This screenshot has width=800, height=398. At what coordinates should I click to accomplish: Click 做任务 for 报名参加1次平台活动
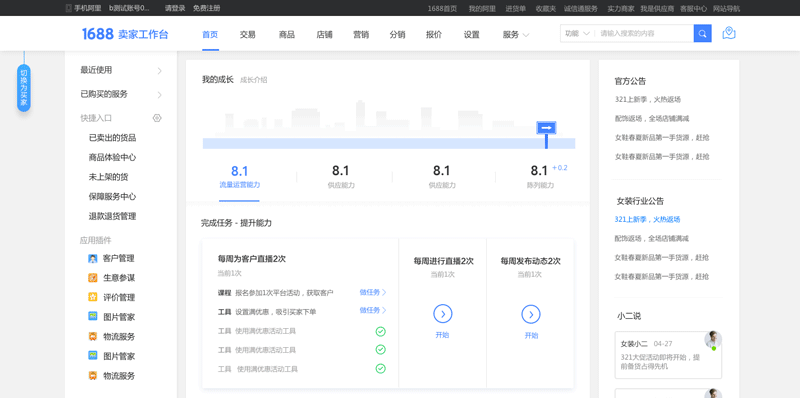[373, 292]
